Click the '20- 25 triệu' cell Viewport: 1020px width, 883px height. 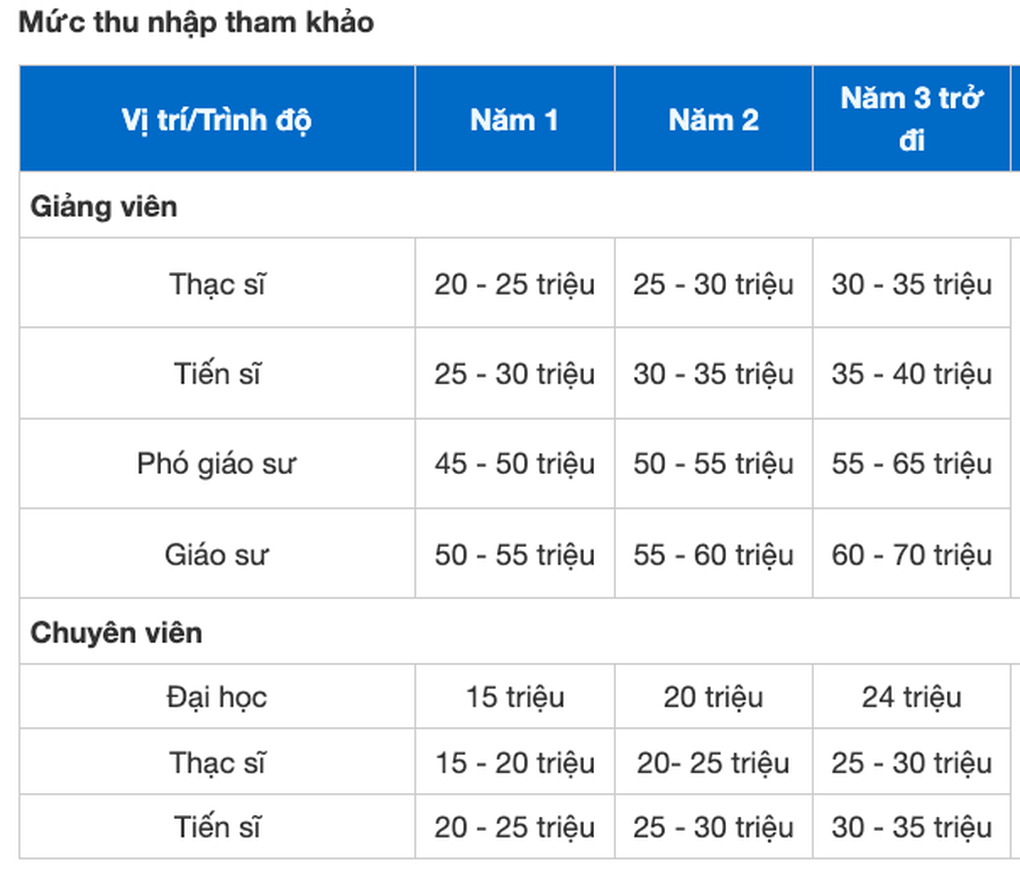point(714,762)
